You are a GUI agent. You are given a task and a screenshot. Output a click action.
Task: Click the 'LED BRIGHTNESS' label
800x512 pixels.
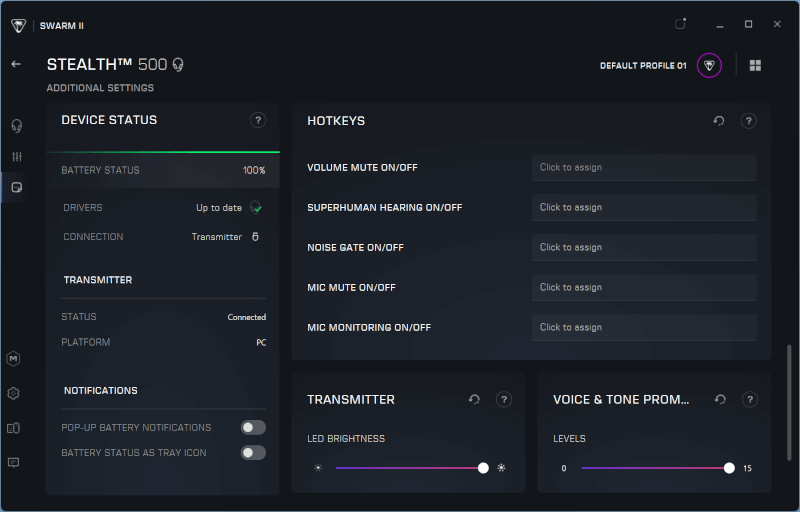coord(346,439)
